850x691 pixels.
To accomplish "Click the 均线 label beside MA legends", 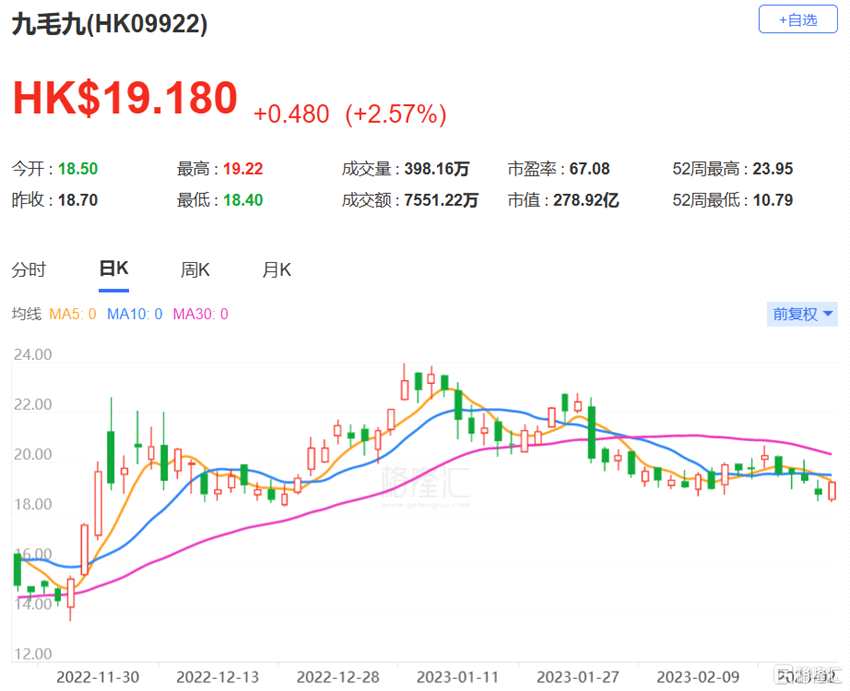I will pyautogui.click(x=27, y=314).
